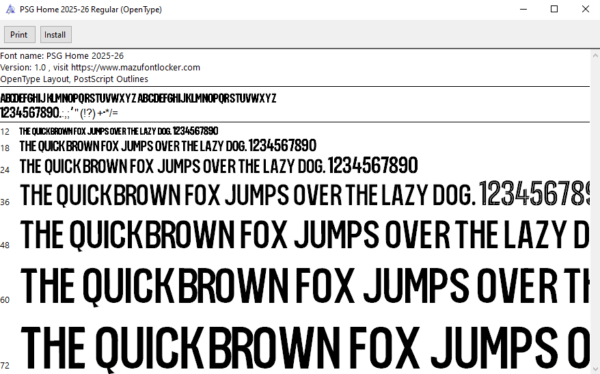This screenshot has height=374, width=600.
Task: Minimize the font preview window
Action: pyautogui.click(x=523, y=9)
